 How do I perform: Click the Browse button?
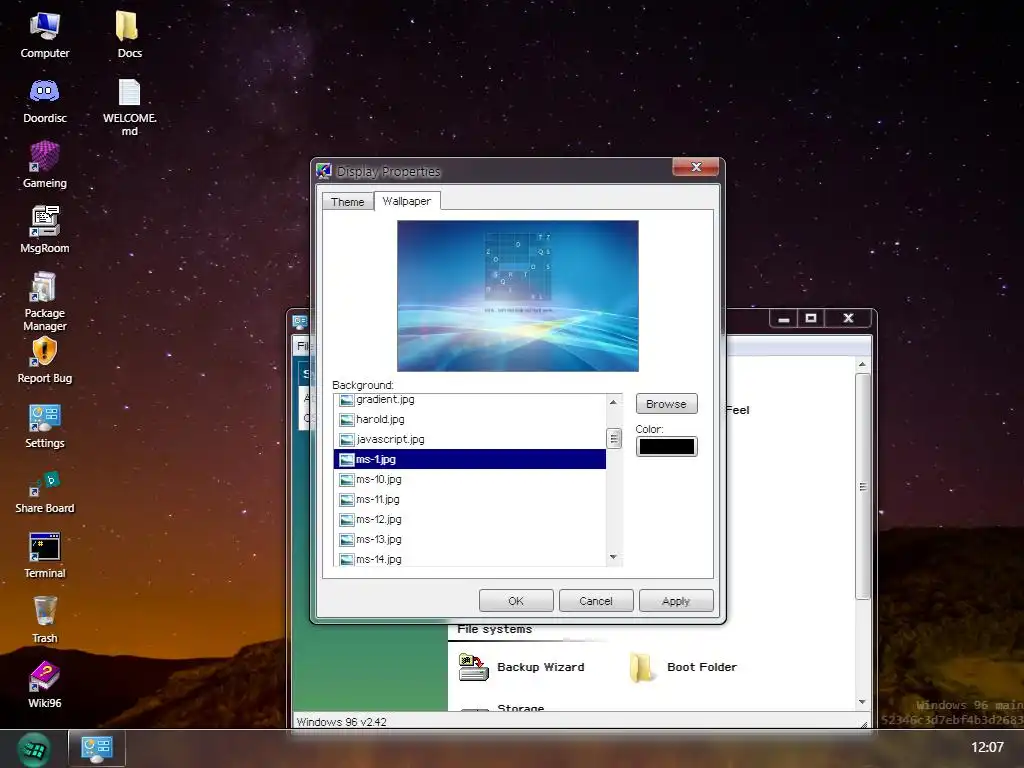(x=666, y=404)
